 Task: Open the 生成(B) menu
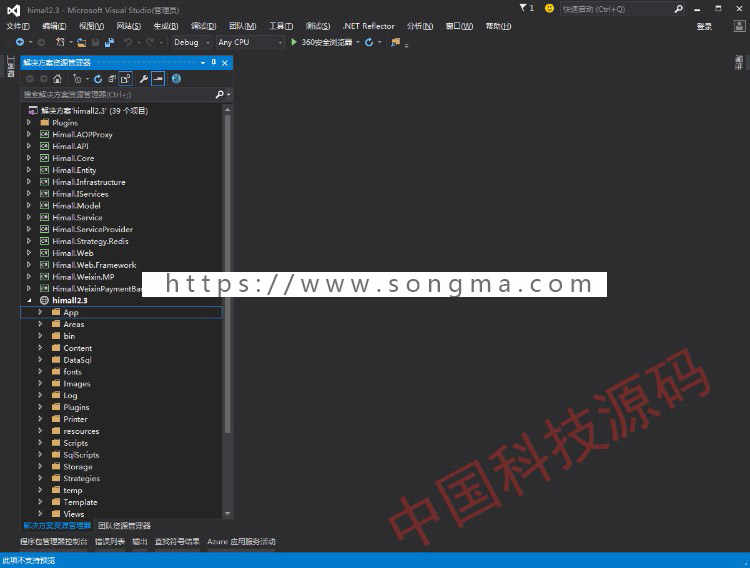(x=165, y=26)
